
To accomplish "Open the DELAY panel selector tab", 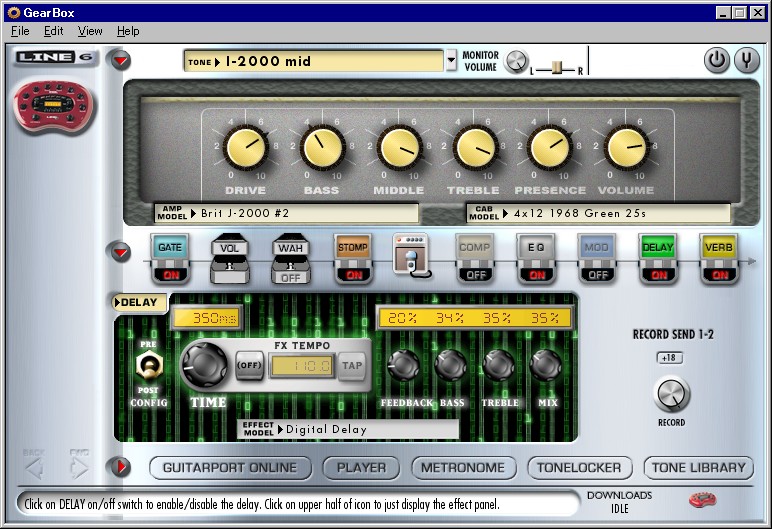I will tap(139, 302).
